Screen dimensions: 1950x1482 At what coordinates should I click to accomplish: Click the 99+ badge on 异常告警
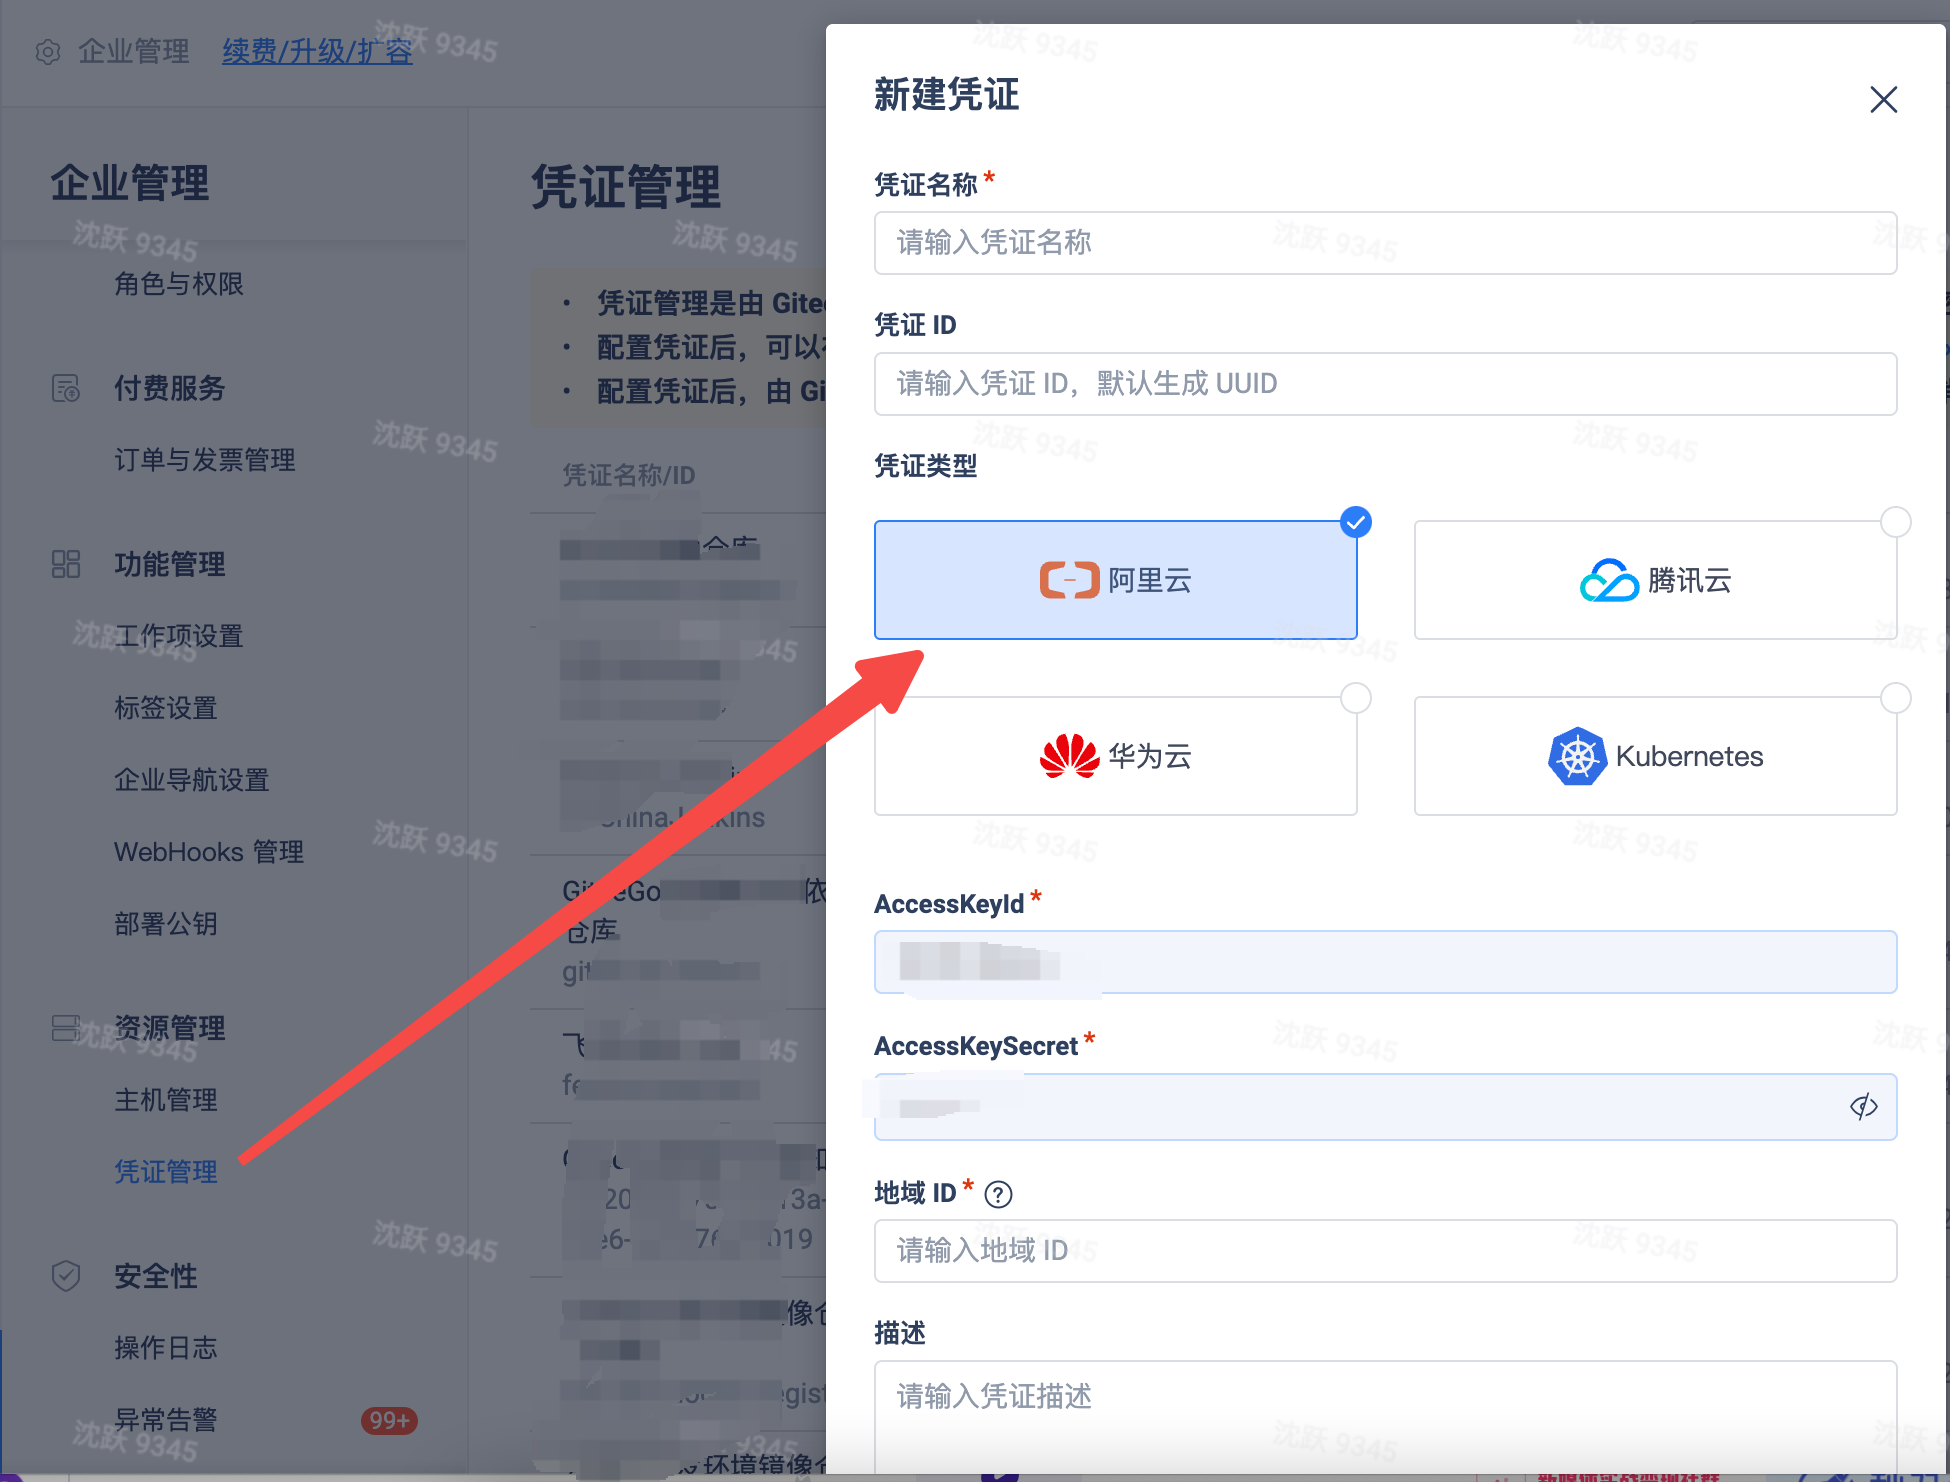pyautogui.click(x=389, y=1421)
